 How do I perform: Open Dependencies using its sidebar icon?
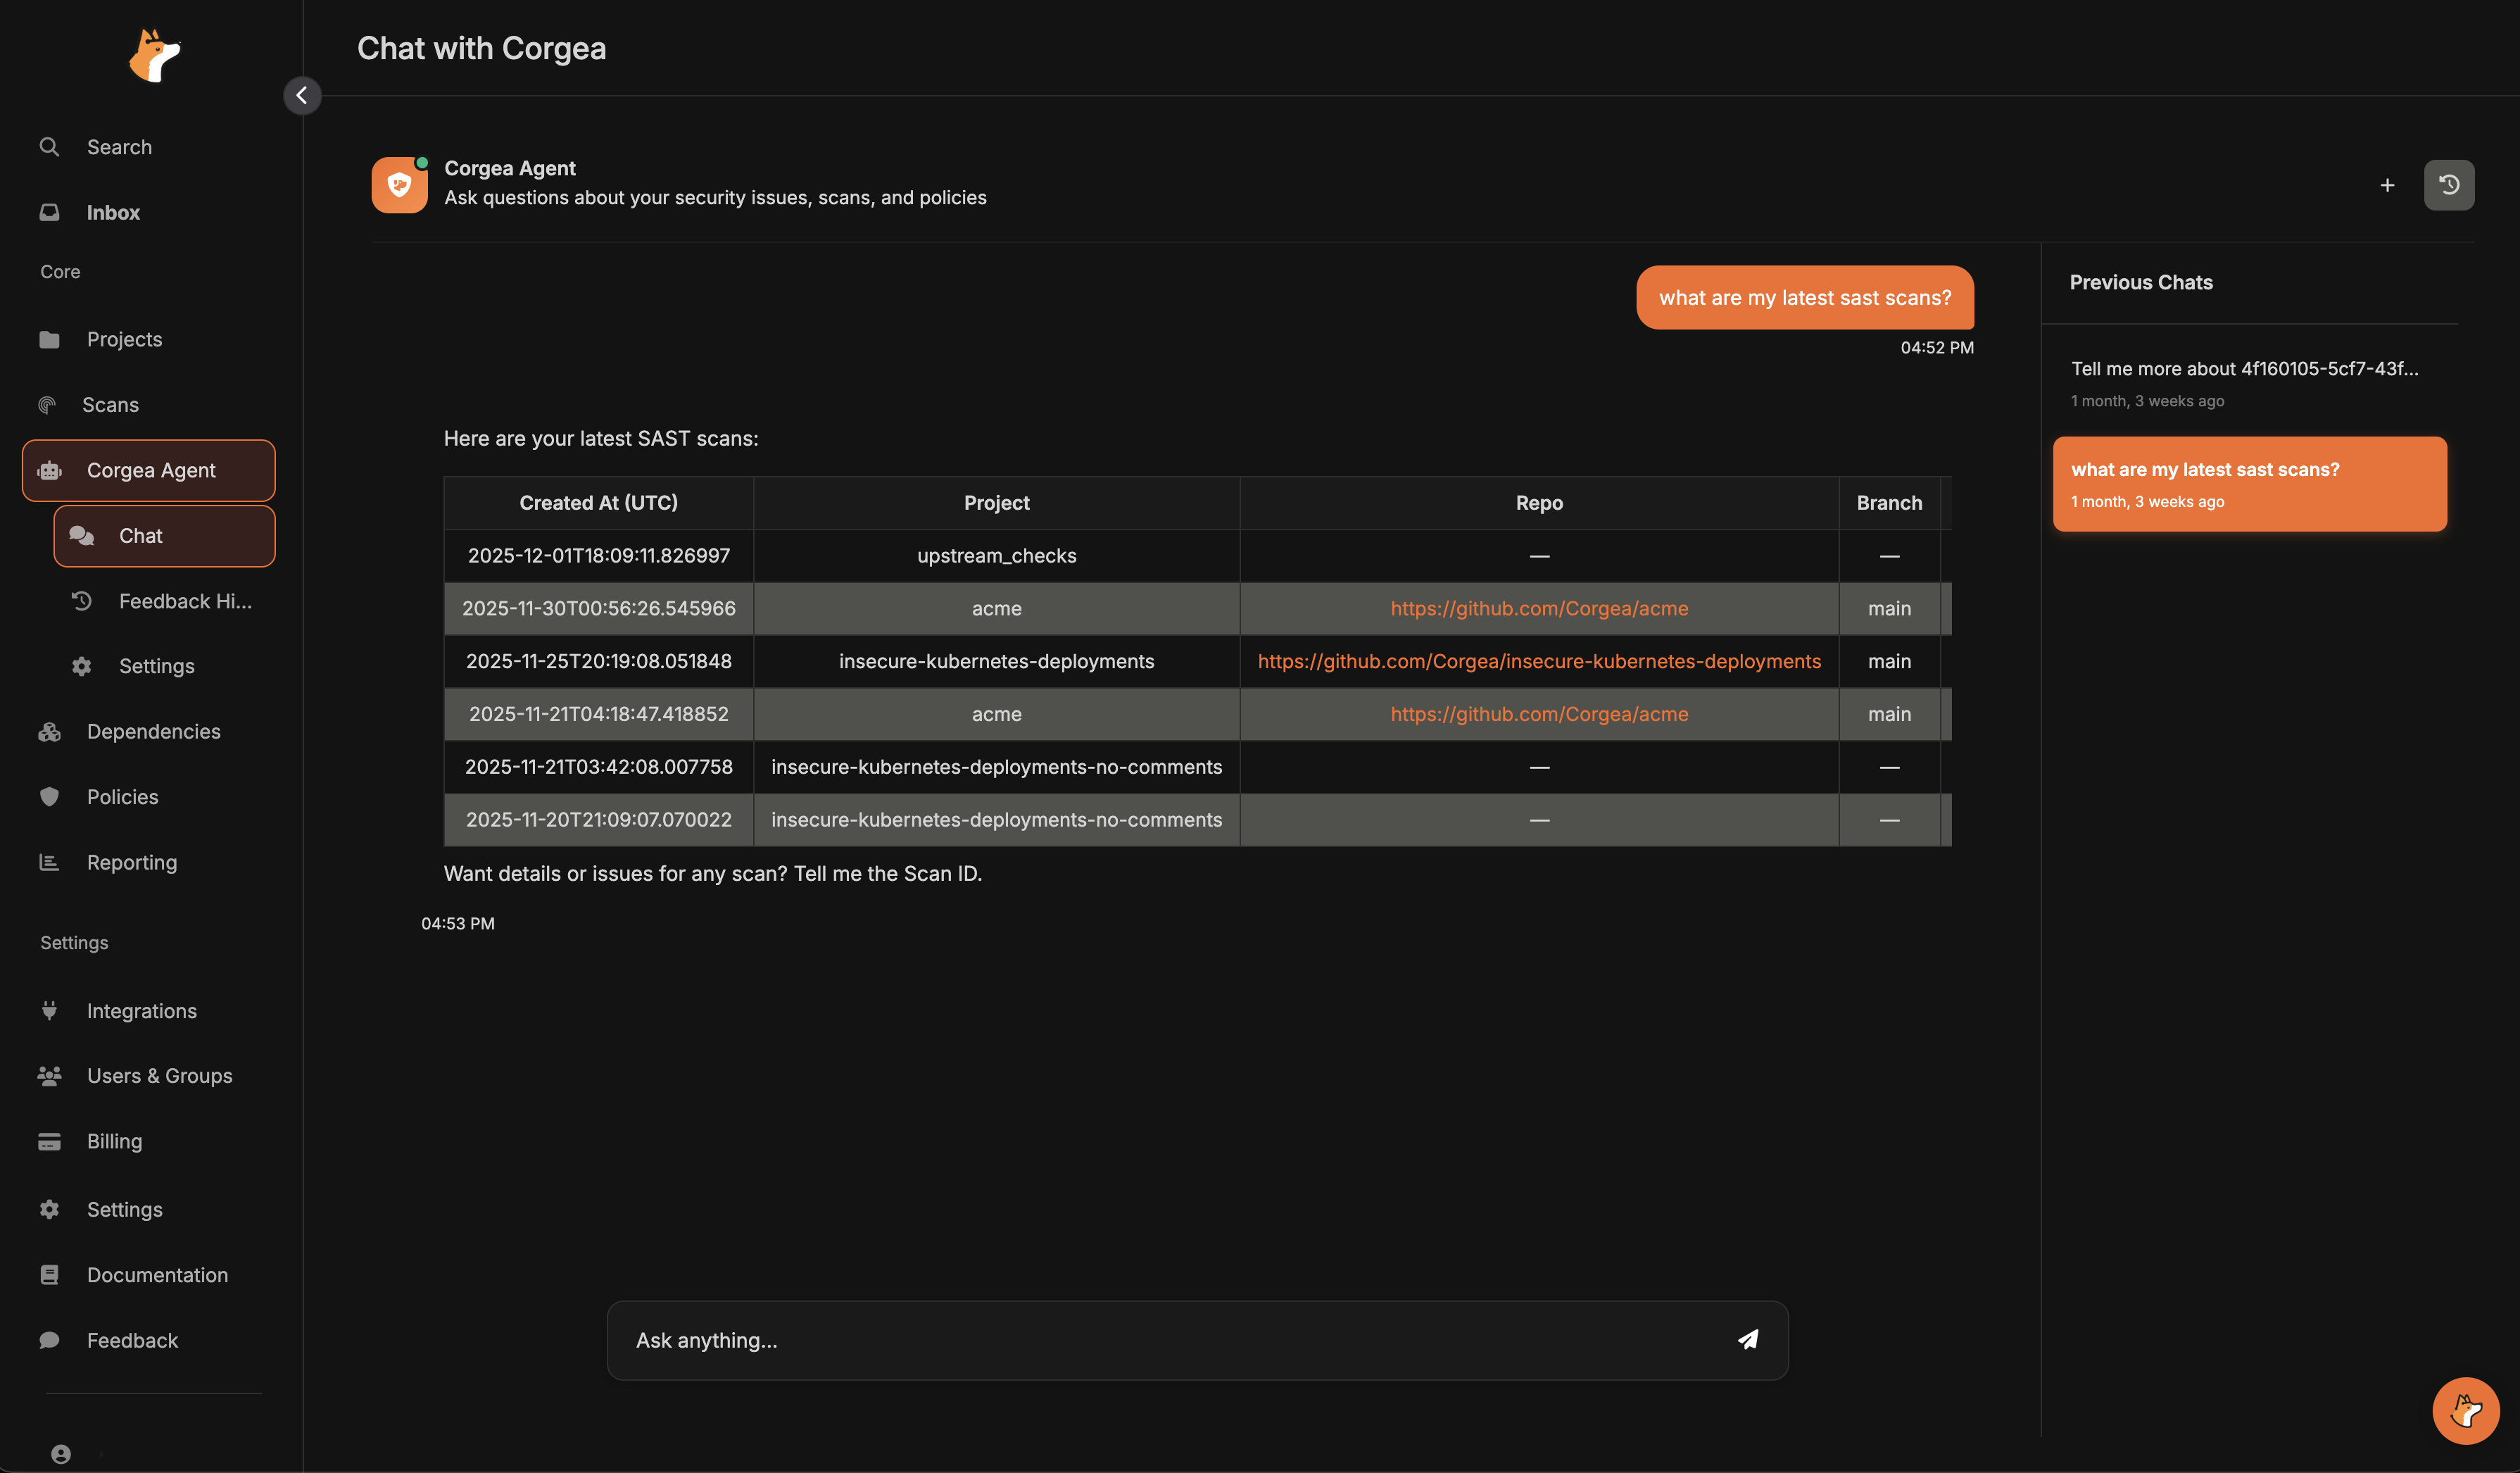[49, 731]
